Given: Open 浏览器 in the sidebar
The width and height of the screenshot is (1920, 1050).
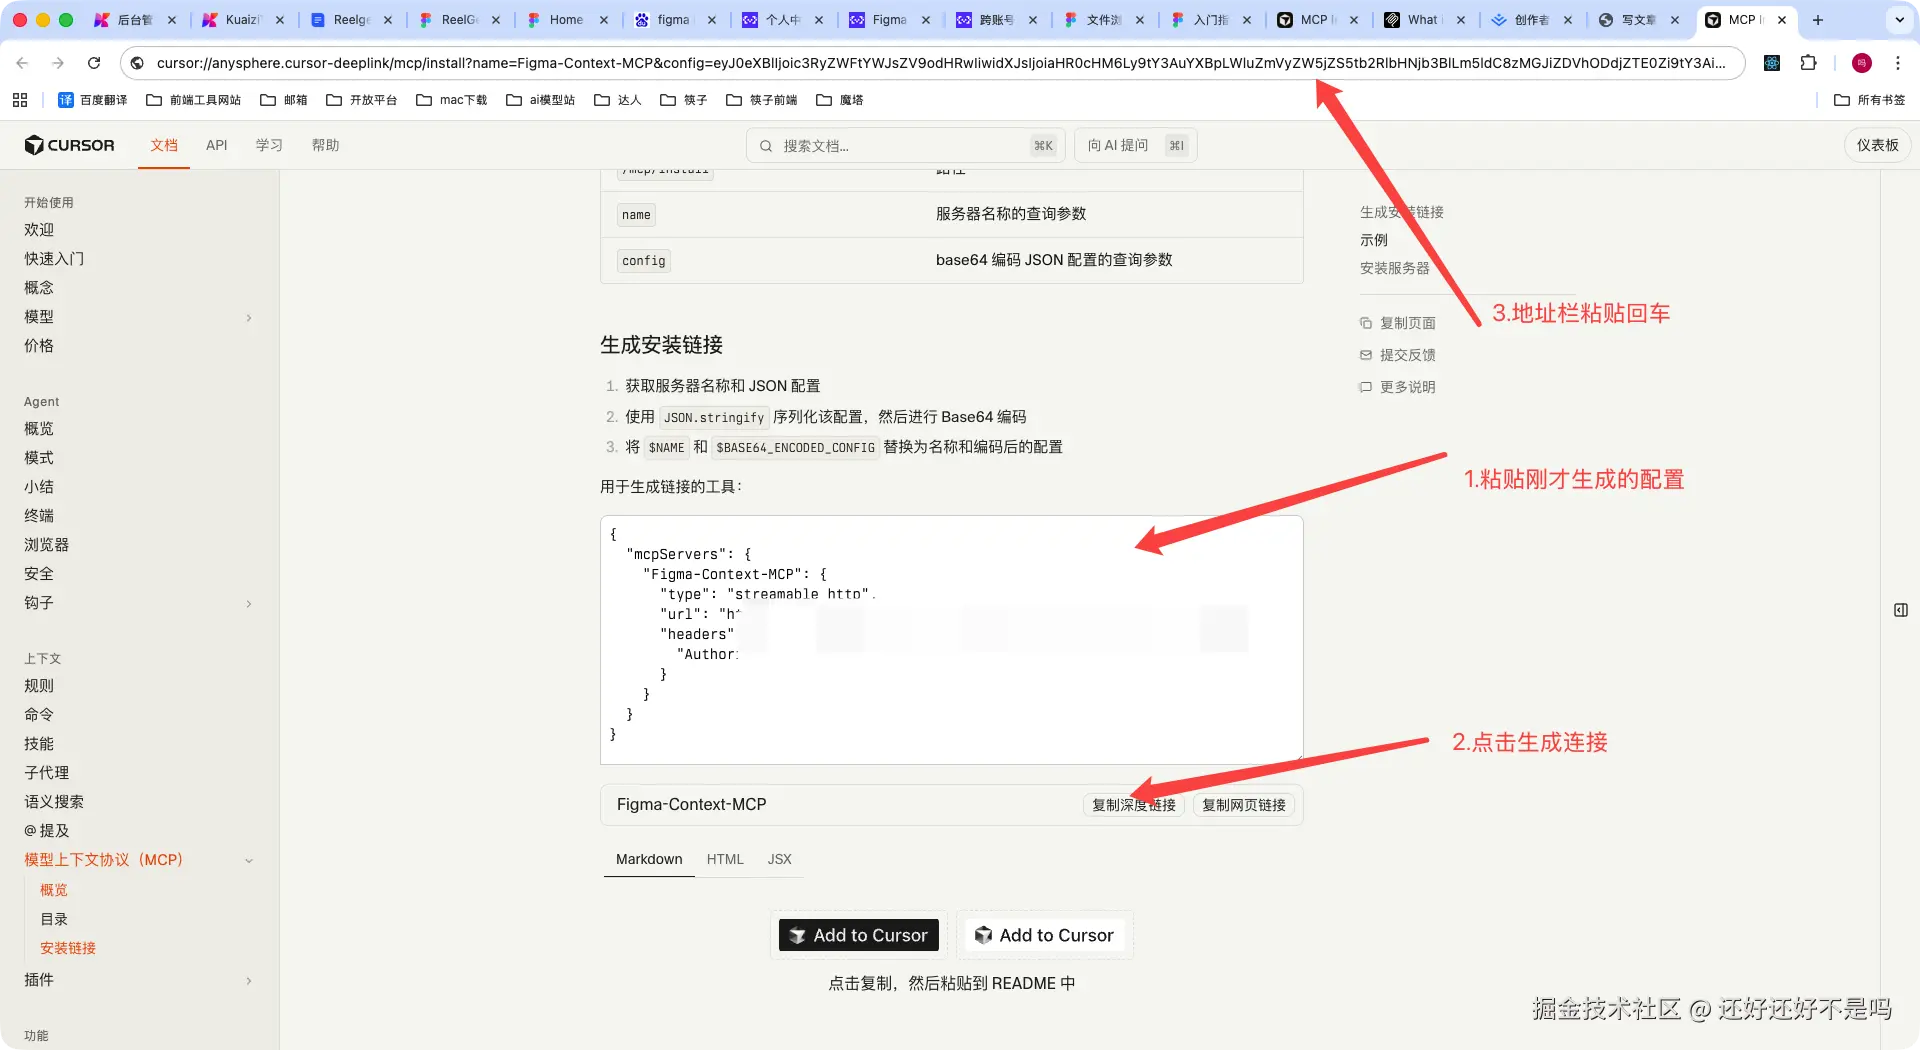Looking at the screenshot, I should pos(47,545).
